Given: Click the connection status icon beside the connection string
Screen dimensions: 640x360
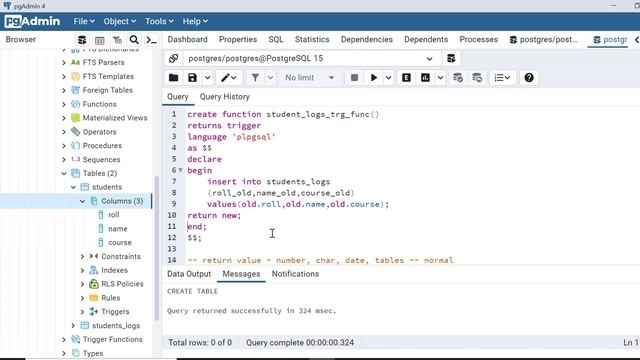Looking at the screenshot, I should 173,58.
